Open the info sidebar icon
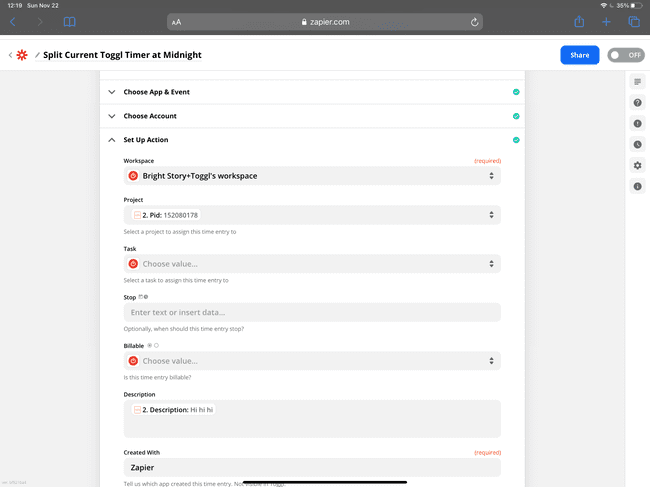The image size is (650, 487). click(x=637, y=186)
